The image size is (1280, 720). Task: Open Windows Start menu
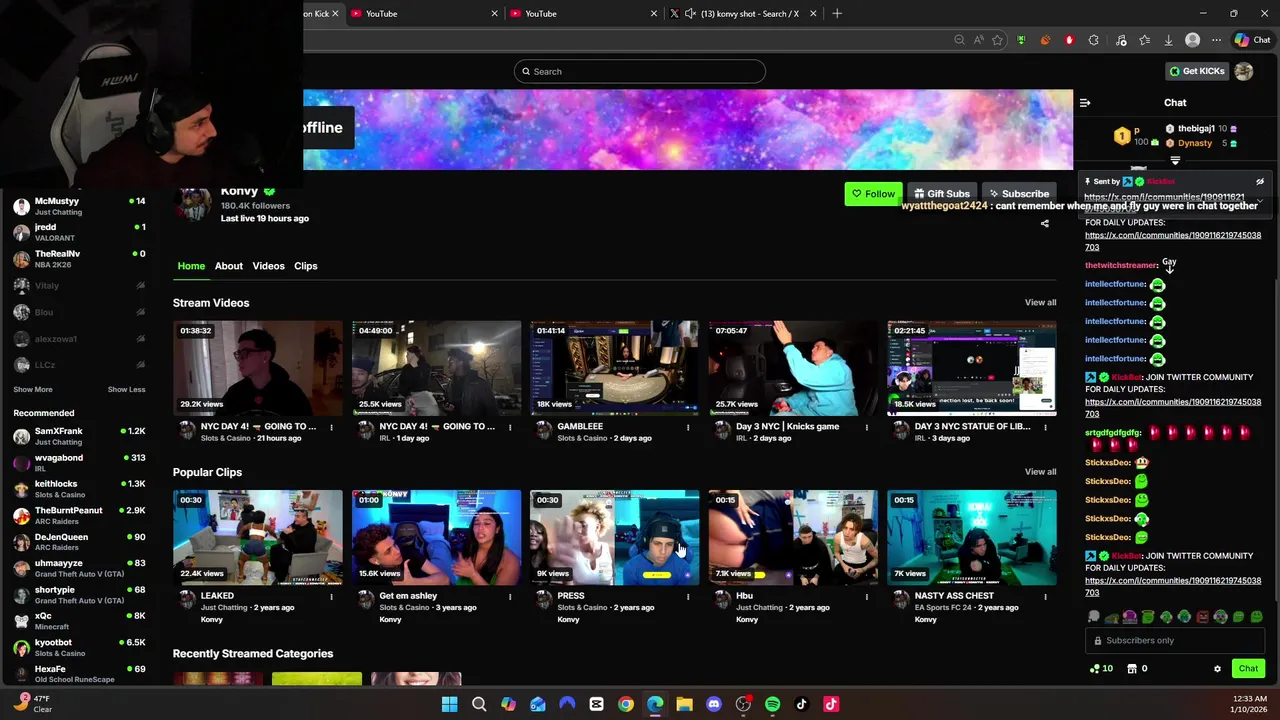tap(450, 704)
